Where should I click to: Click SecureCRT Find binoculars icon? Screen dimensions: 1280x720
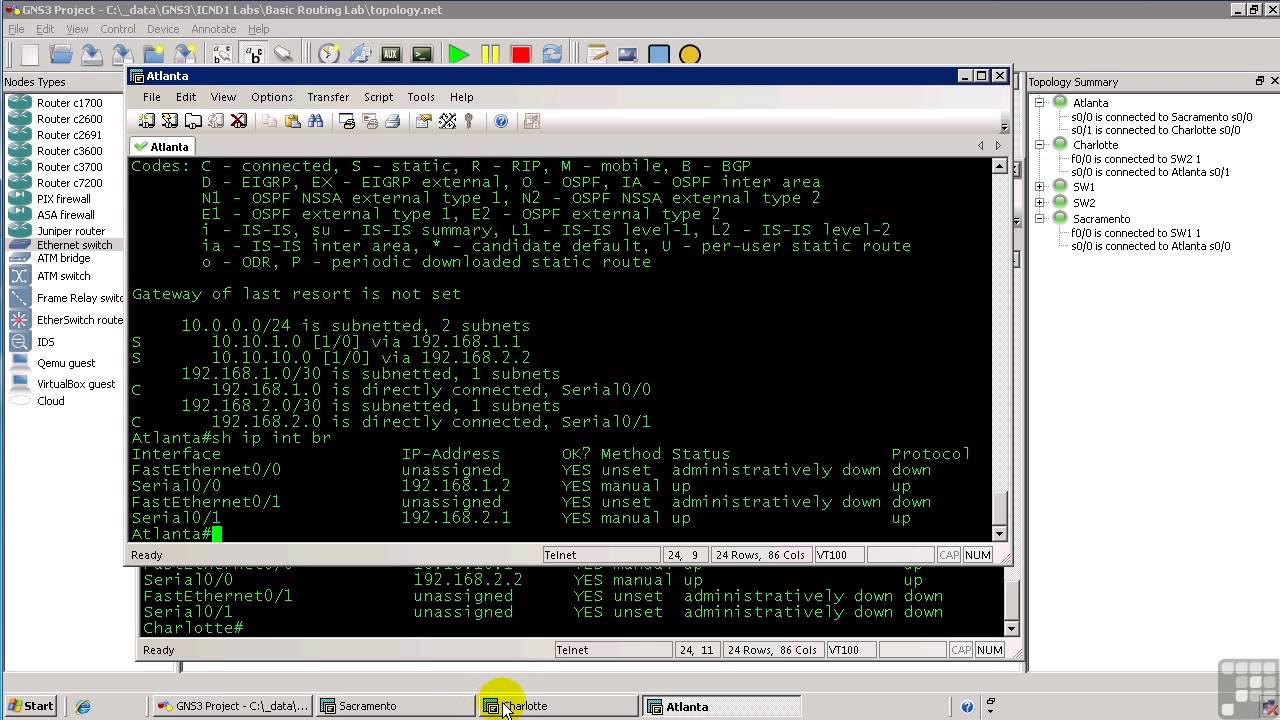click(x=315, y=121)
